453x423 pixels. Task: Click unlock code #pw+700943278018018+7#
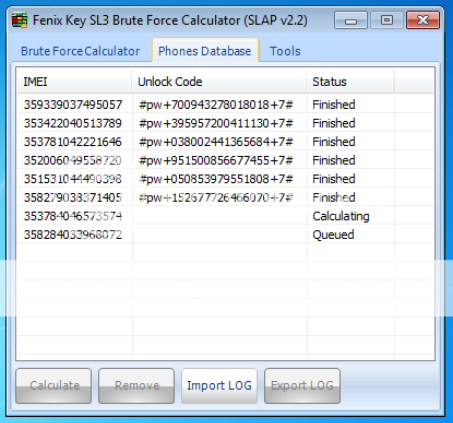(x=216, y=105)
